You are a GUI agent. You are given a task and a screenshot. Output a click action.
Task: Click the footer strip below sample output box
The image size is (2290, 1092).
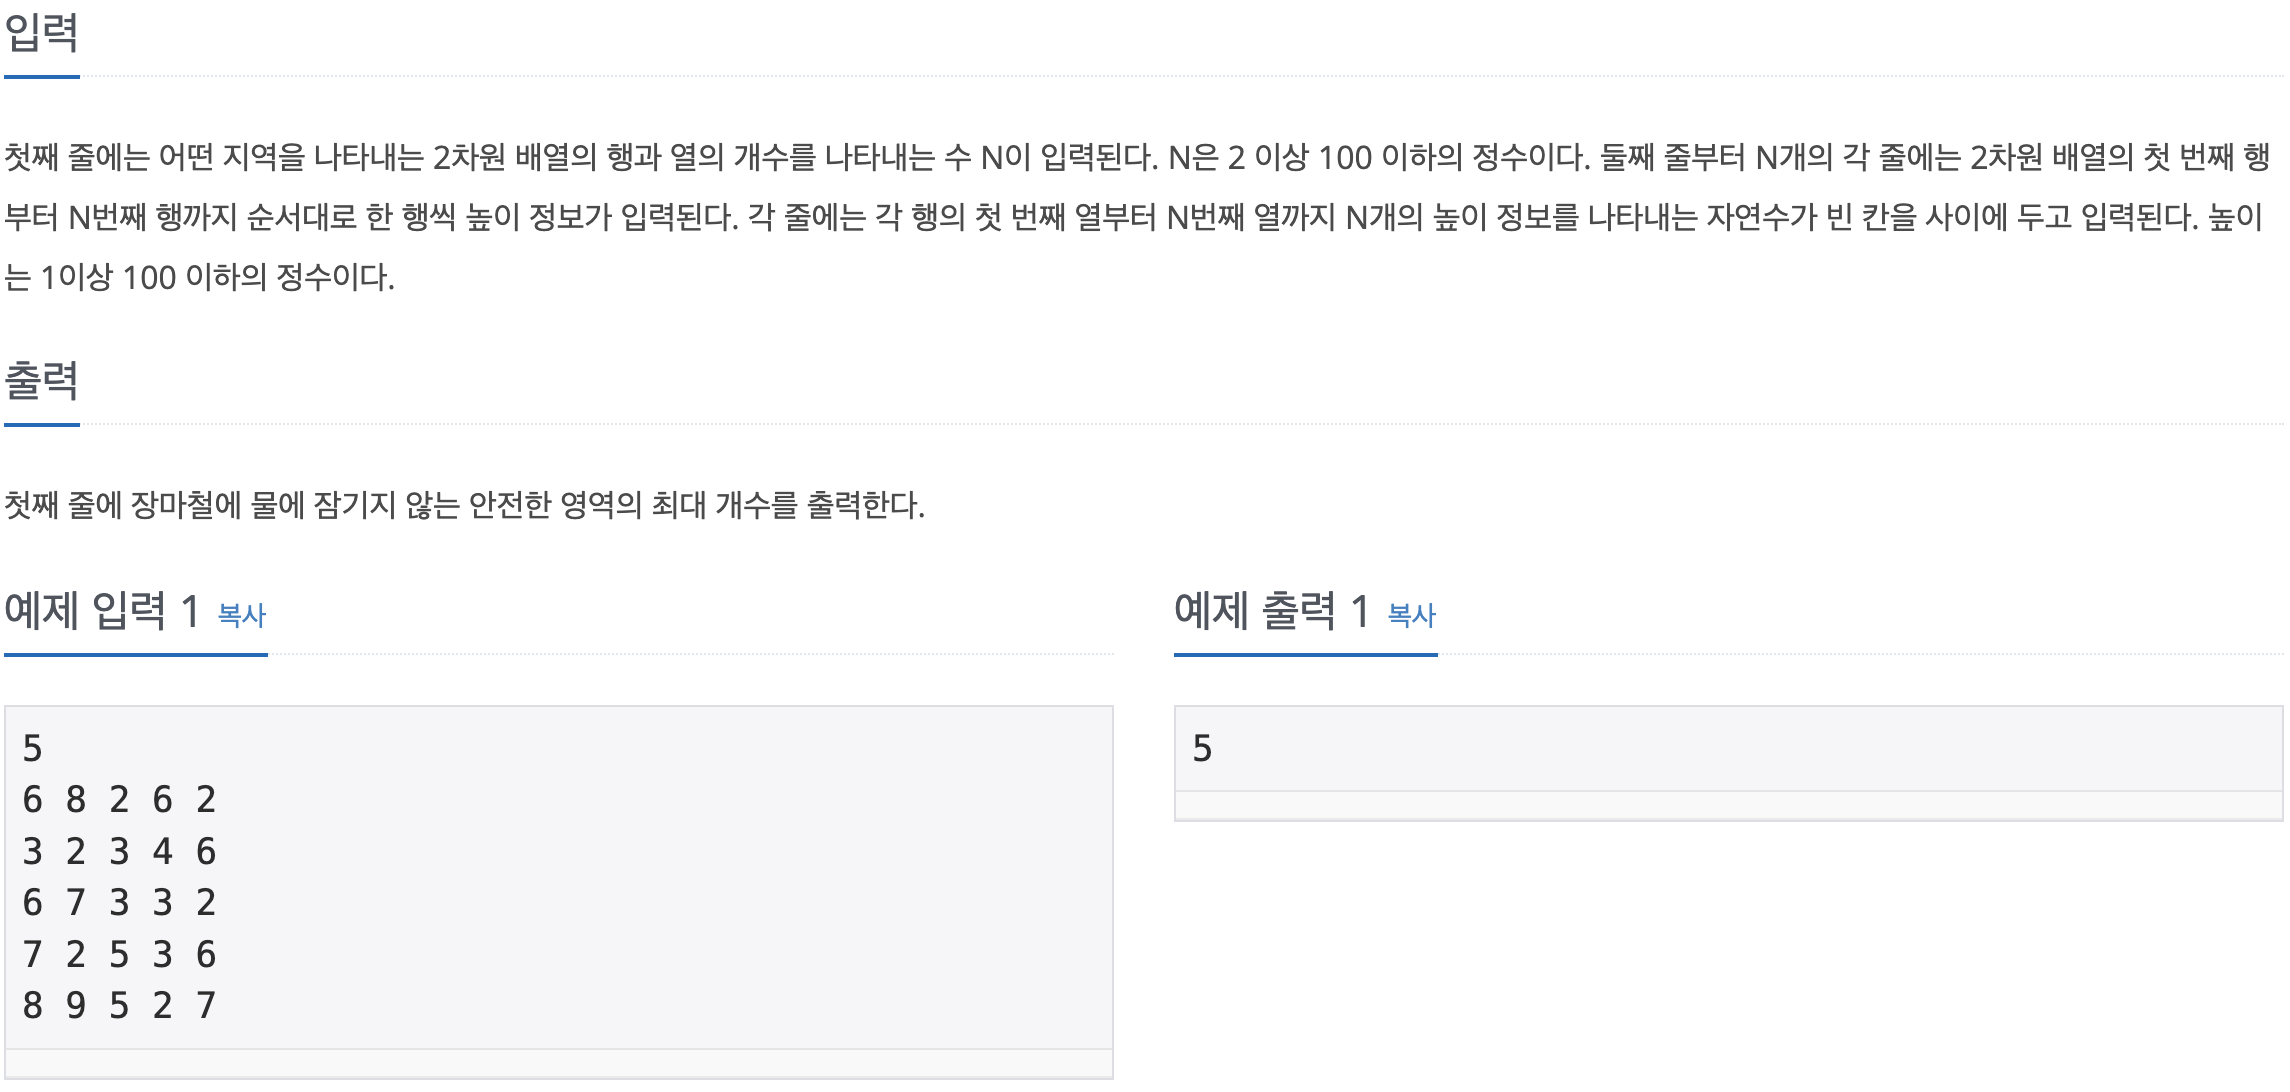tap(1729, 805)
